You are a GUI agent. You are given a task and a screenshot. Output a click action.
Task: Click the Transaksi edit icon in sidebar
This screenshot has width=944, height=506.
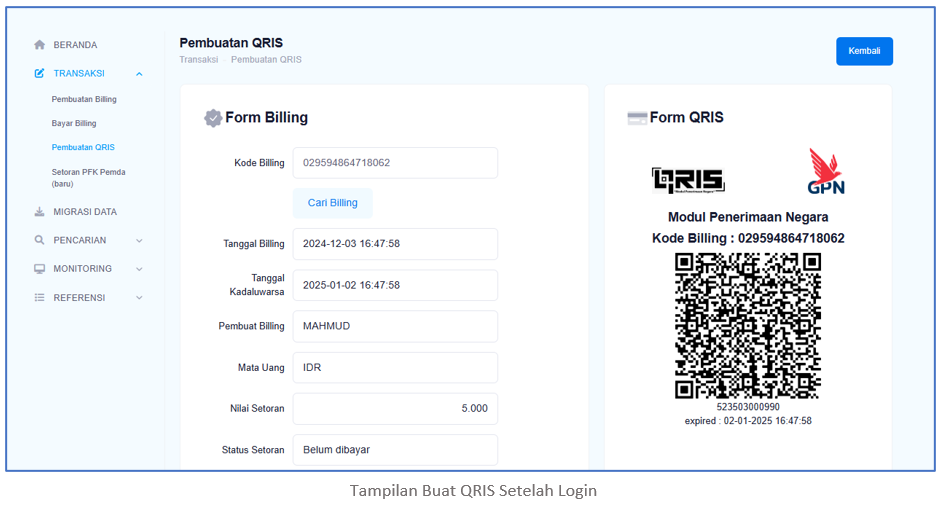click(40, 73)
